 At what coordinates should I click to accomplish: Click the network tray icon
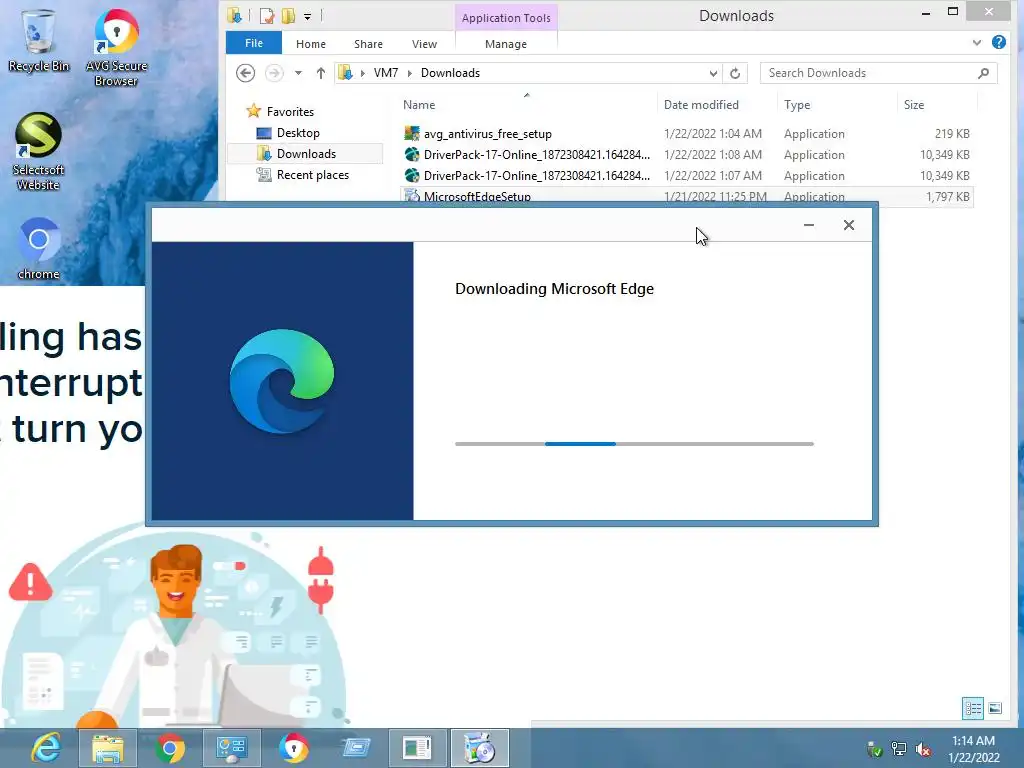[899, 750]
